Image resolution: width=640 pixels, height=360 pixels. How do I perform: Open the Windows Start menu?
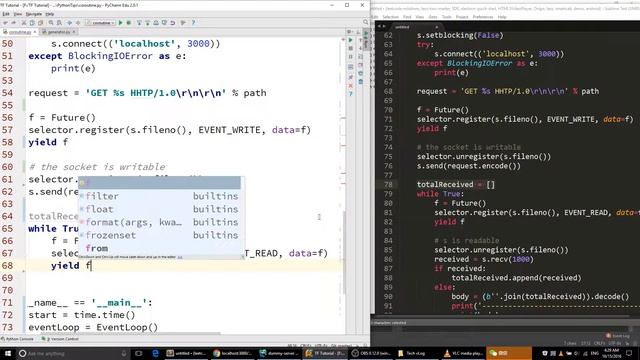(x=8, y=353)
